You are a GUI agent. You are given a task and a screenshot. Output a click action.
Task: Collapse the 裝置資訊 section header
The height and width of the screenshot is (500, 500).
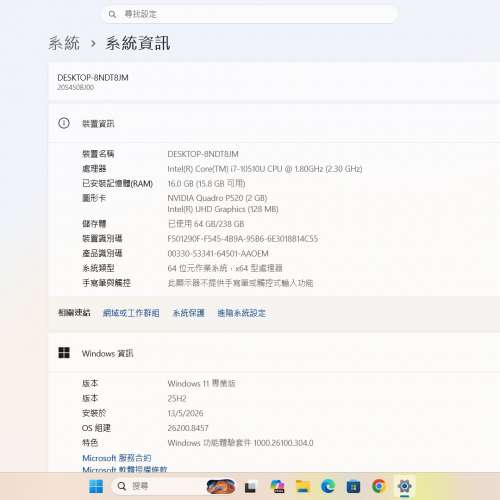click(274, 123)
